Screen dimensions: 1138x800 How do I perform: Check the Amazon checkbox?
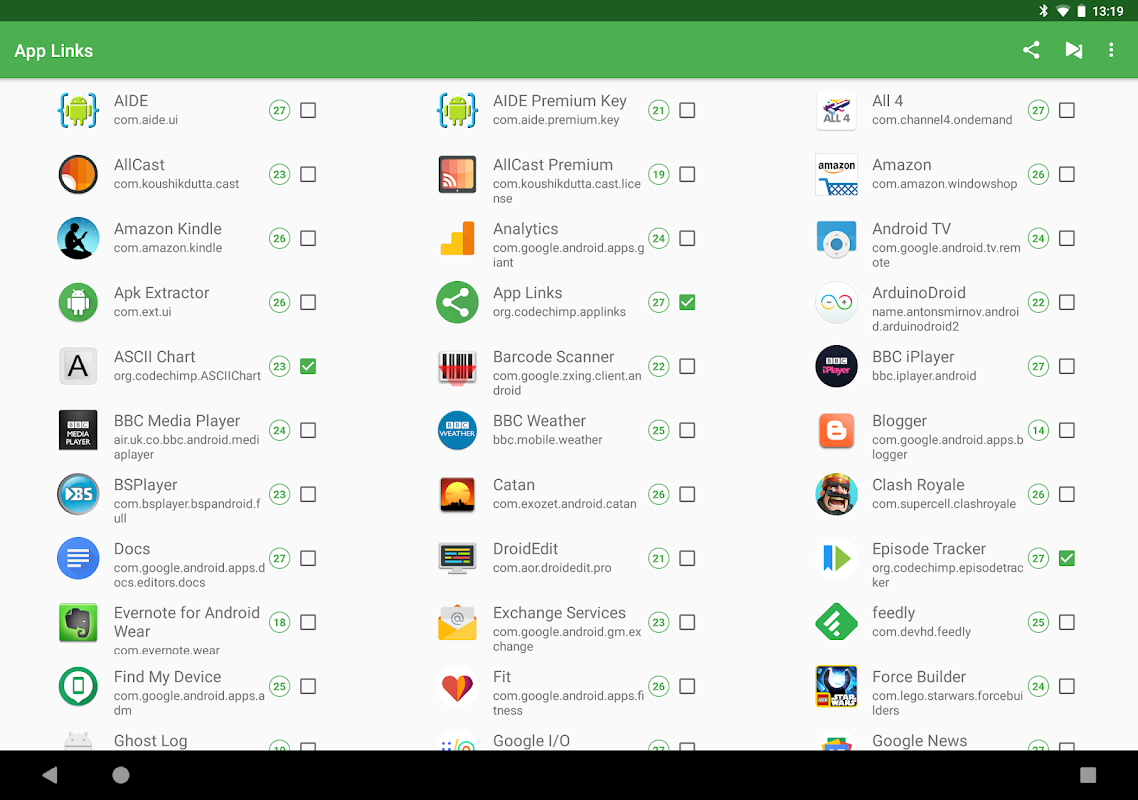click(1067, 174)
